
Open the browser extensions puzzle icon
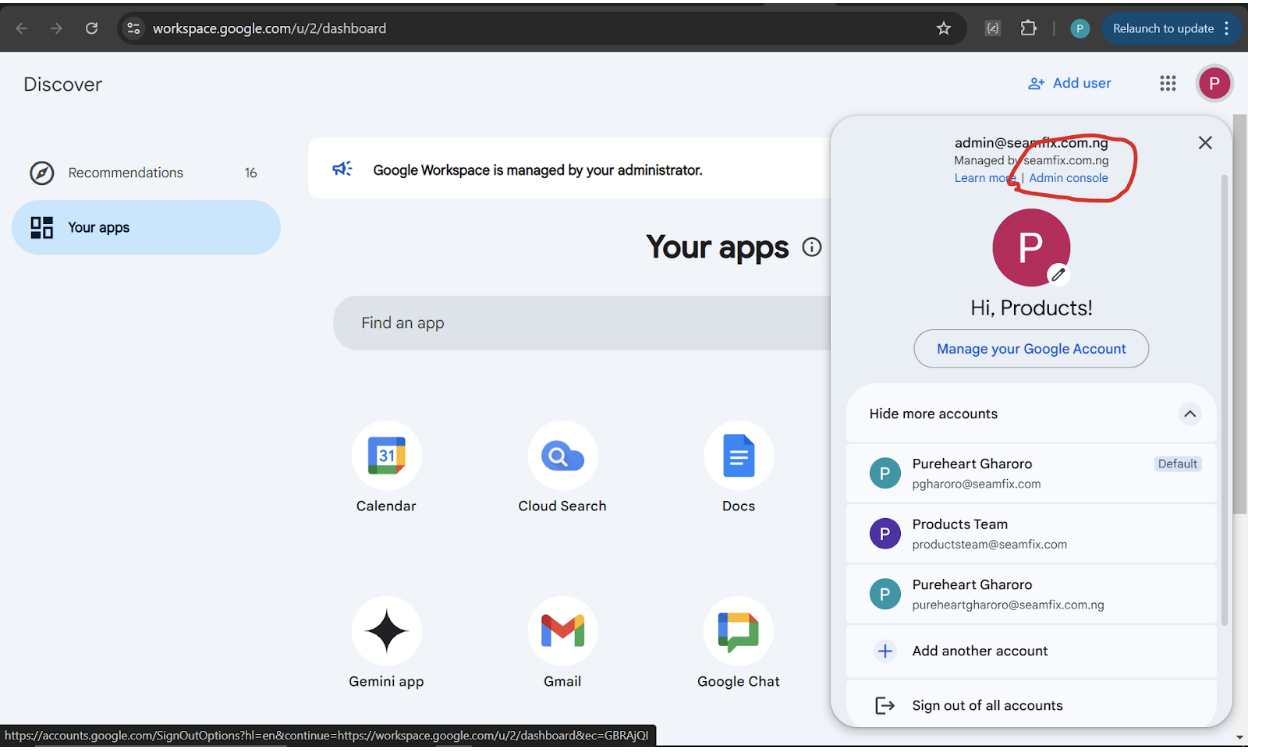(x=1028, y=28)
